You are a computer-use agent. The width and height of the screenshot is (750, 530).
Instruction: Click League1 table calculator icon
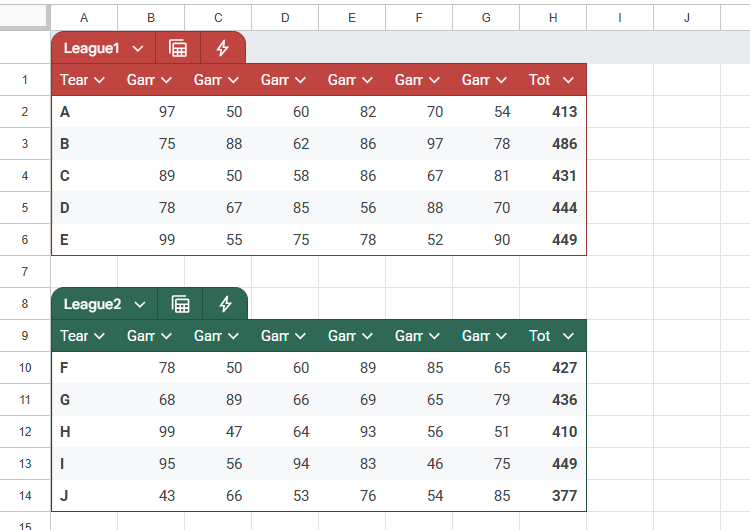tap(178, 48)
